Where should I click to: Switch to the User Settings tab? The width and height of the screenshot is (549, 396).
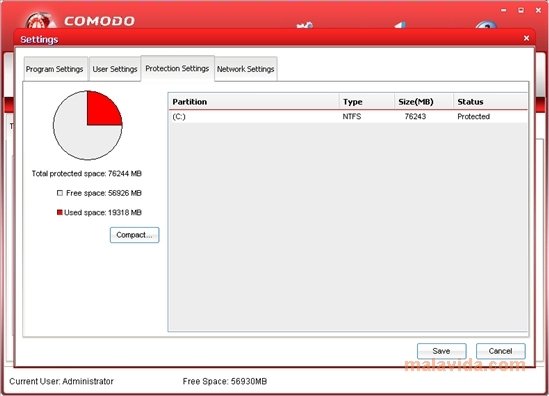tap(115, 69)
